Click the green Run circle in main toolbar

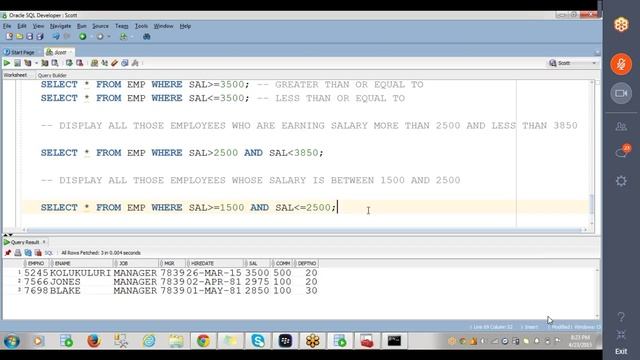coord(82,36)
